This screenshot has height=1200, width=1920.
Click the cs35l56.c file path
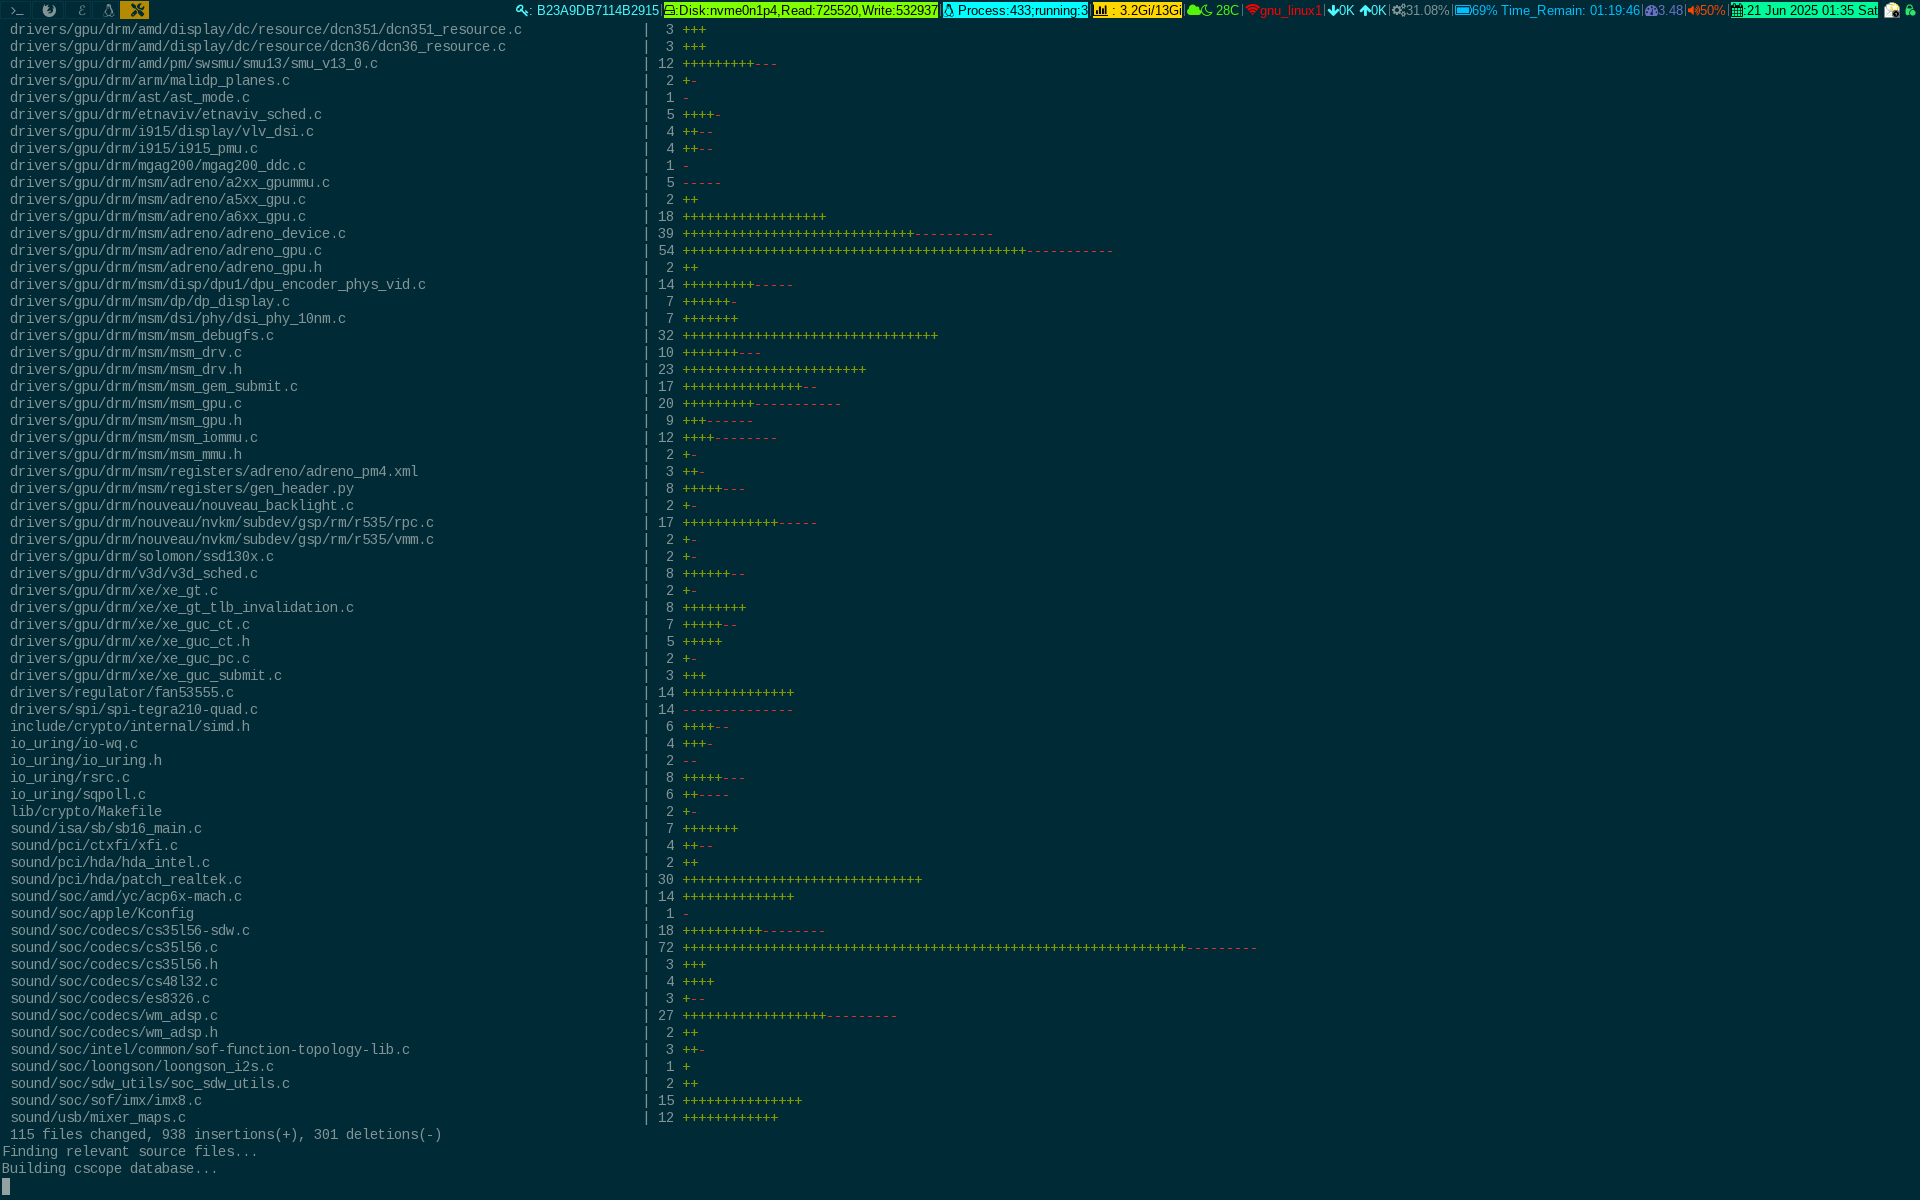coord(114,948)
